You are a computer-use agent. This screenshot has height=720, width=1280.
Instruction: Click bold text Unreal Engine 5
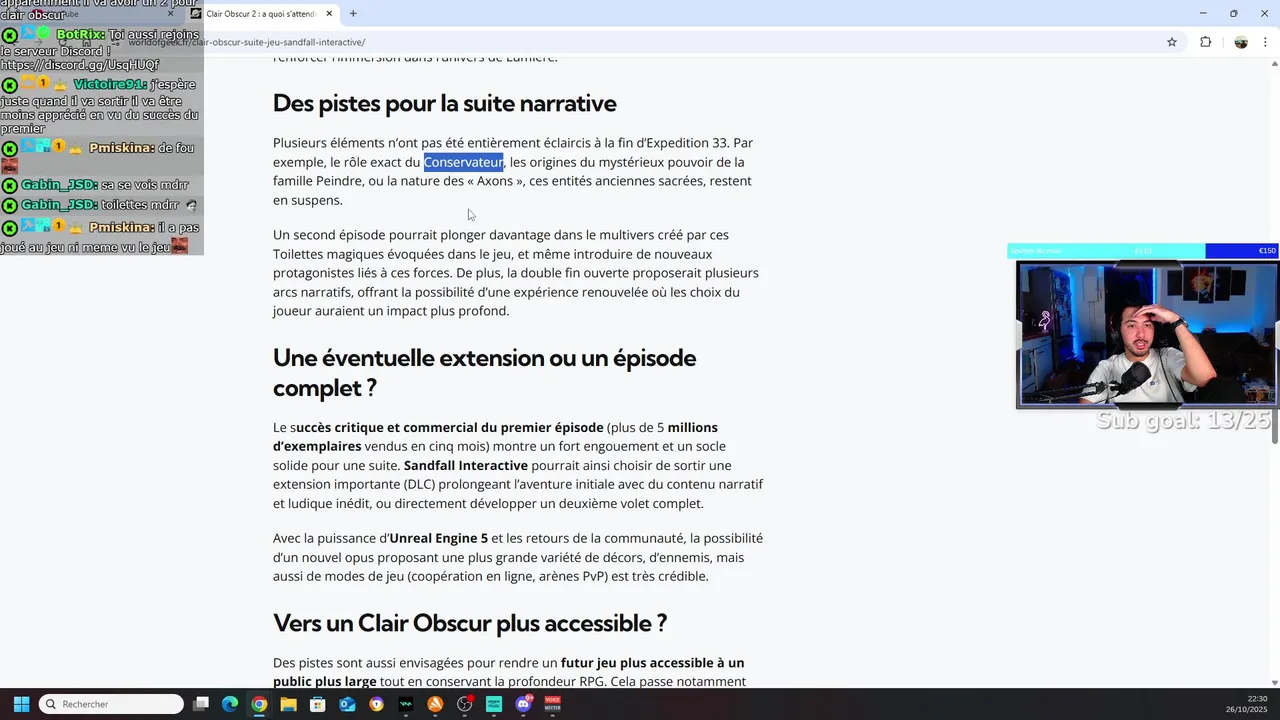click(x=438, y=538)
